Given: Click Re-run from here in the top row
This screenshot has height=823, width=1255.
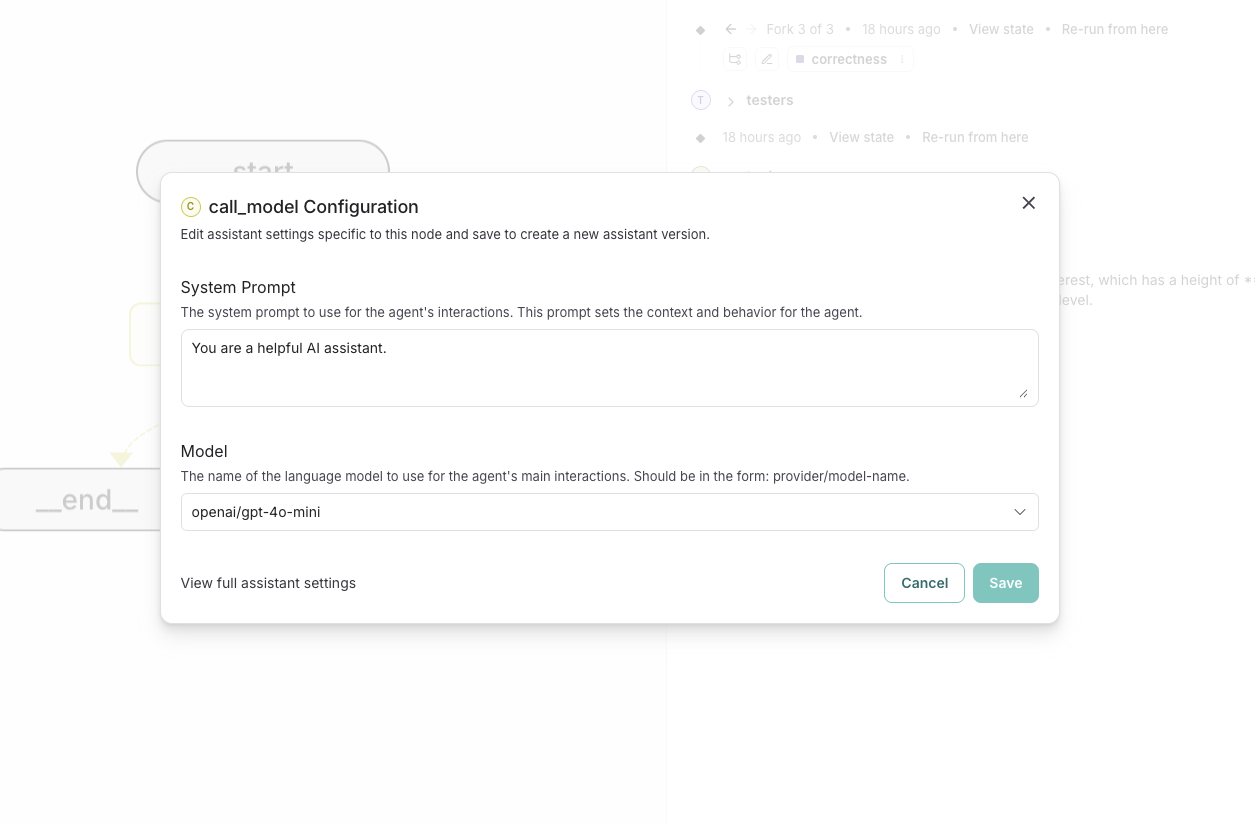Looking at the screenshot, I should point(1114,29).
